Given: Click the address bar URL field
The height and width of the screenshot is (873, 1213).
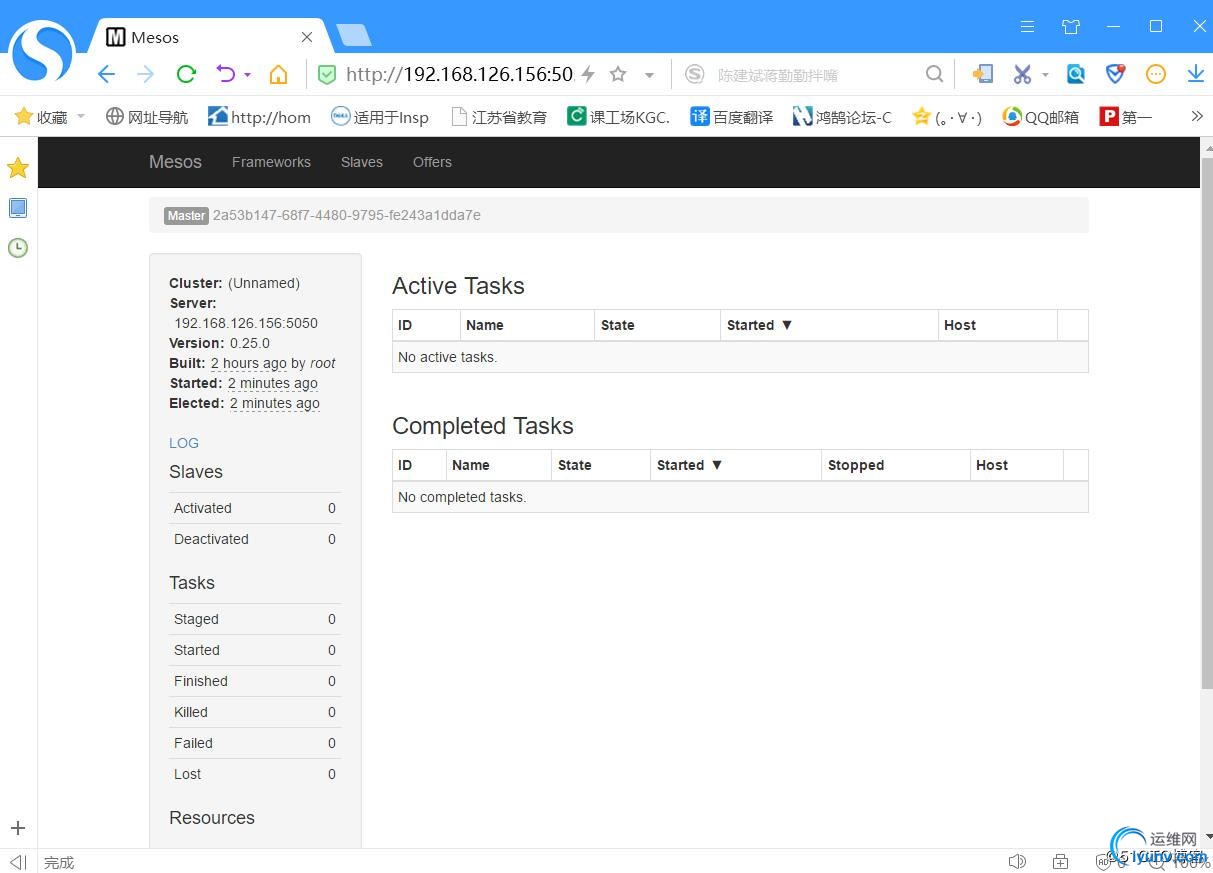Looking at the screenshot, I should 459,74.
